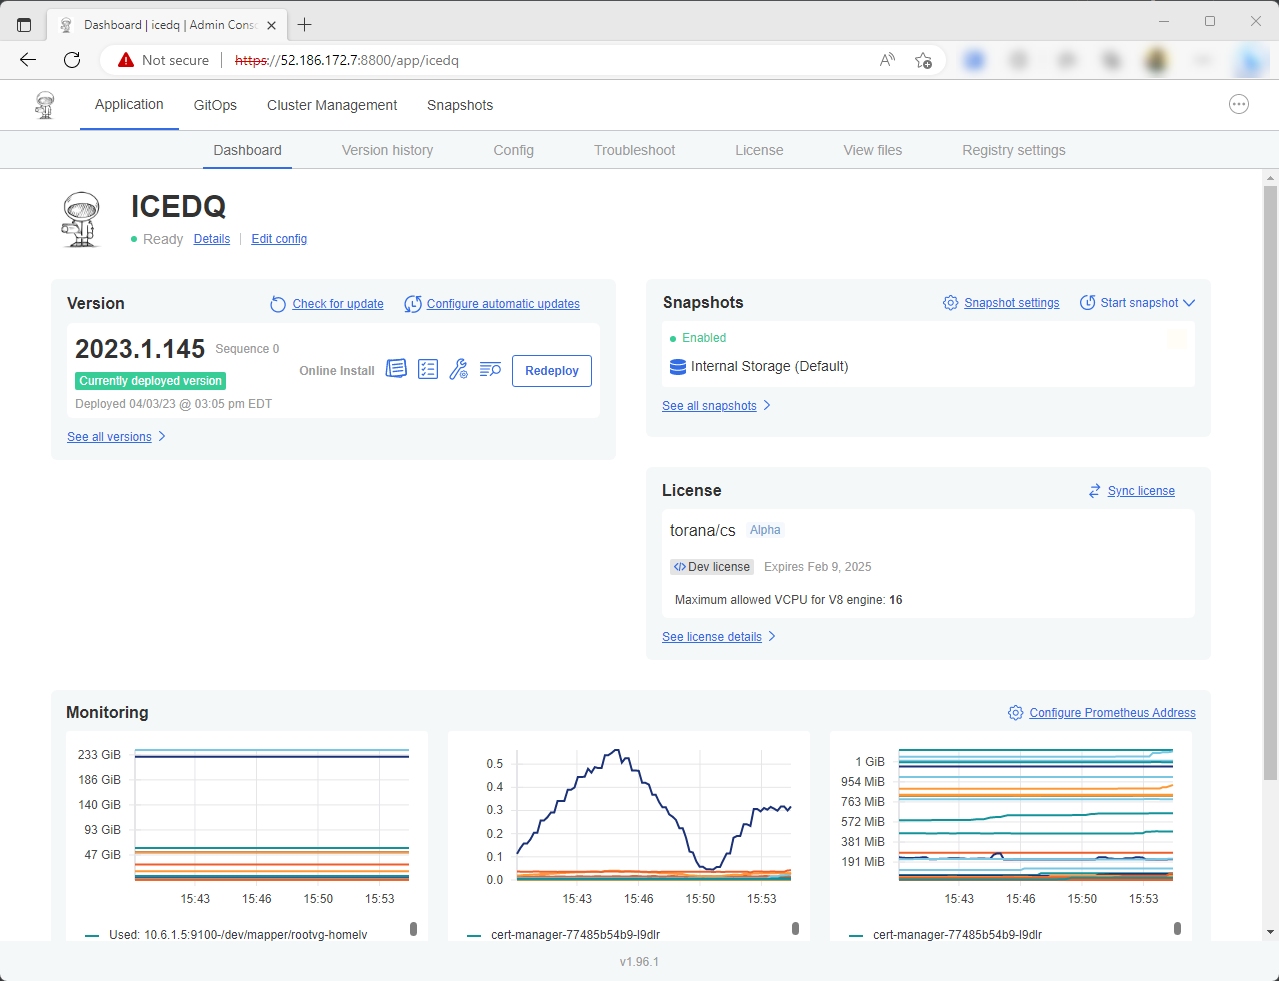Click the Expires Feb 9, 2025 text
The image size is (1279, 981).
[817, 567]
